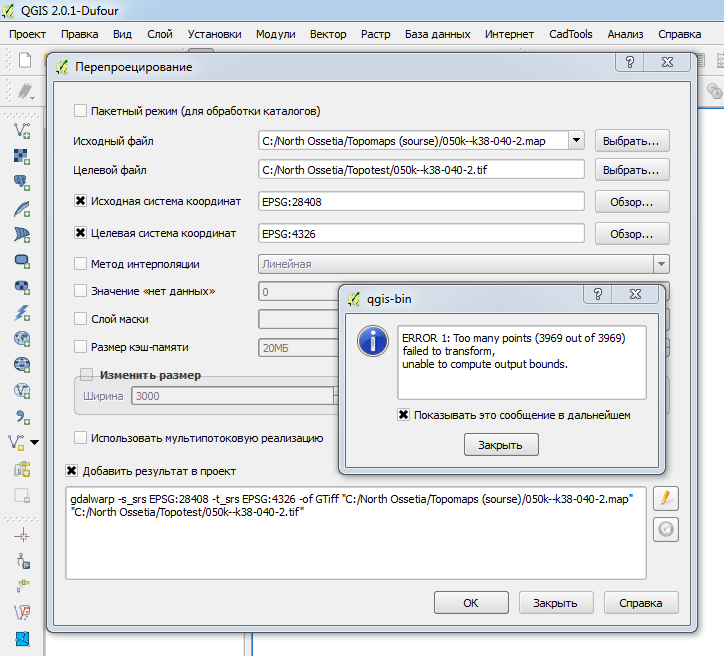Click Выбрать button for Целевой файл

pyautogui.click(x=632, y=170)
